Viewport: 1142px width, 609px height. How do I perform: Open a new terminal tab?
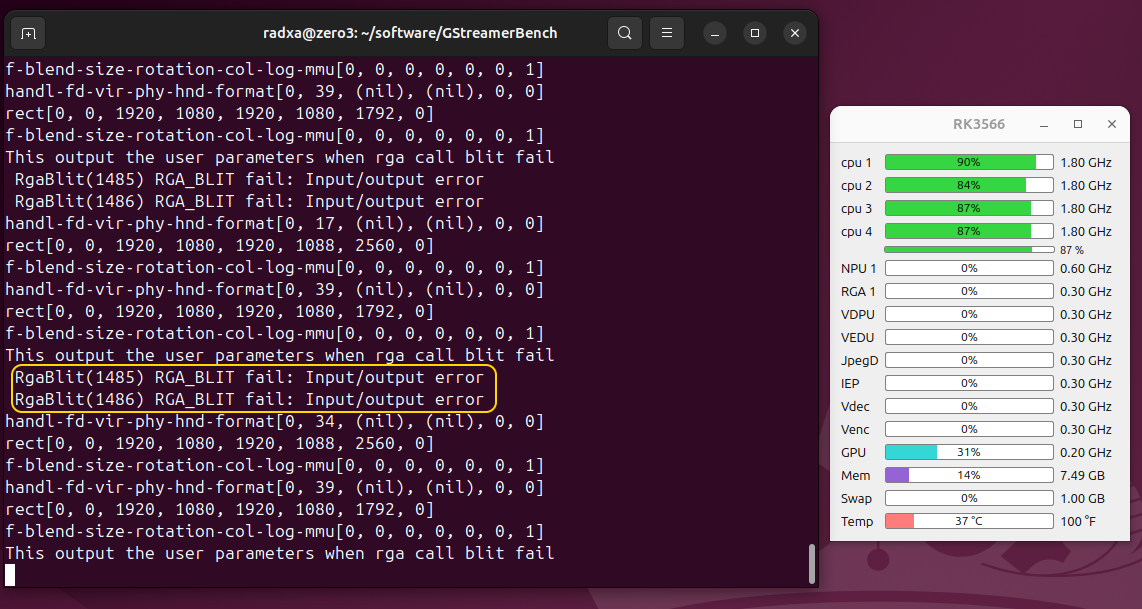[28, 34]
